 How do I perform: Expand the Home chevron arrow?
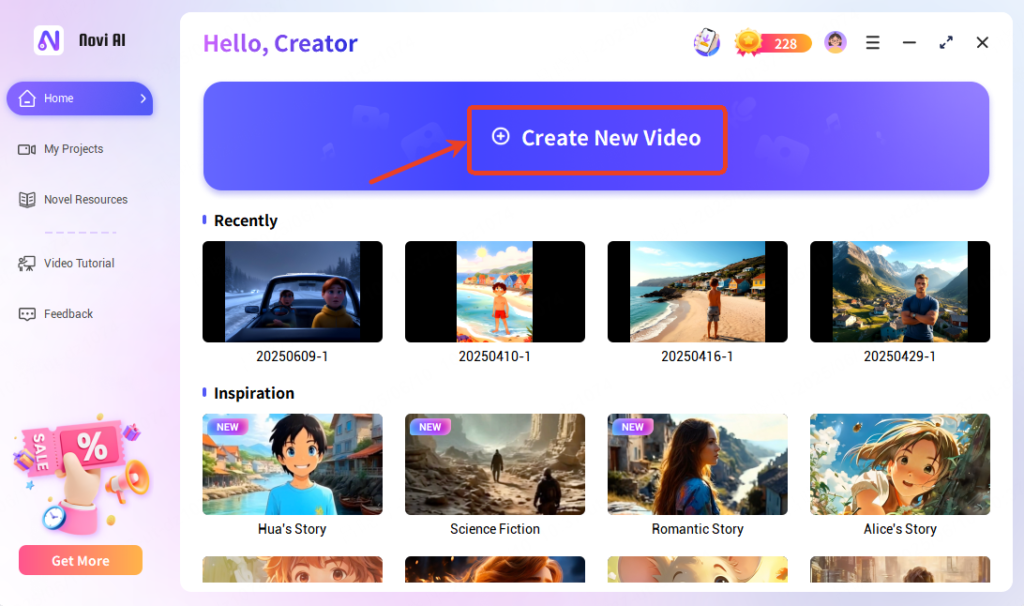(143, 98)
